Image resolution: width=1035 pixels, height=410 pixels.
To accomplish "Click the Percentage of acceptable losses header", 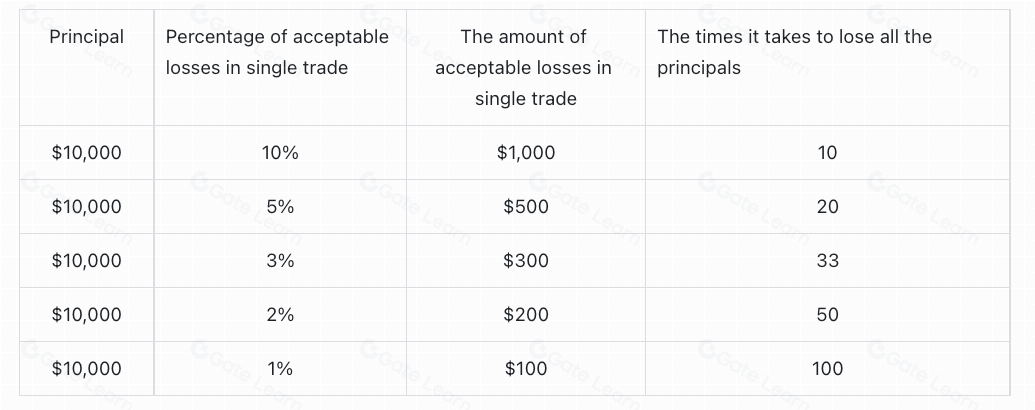I will [277, 52].
